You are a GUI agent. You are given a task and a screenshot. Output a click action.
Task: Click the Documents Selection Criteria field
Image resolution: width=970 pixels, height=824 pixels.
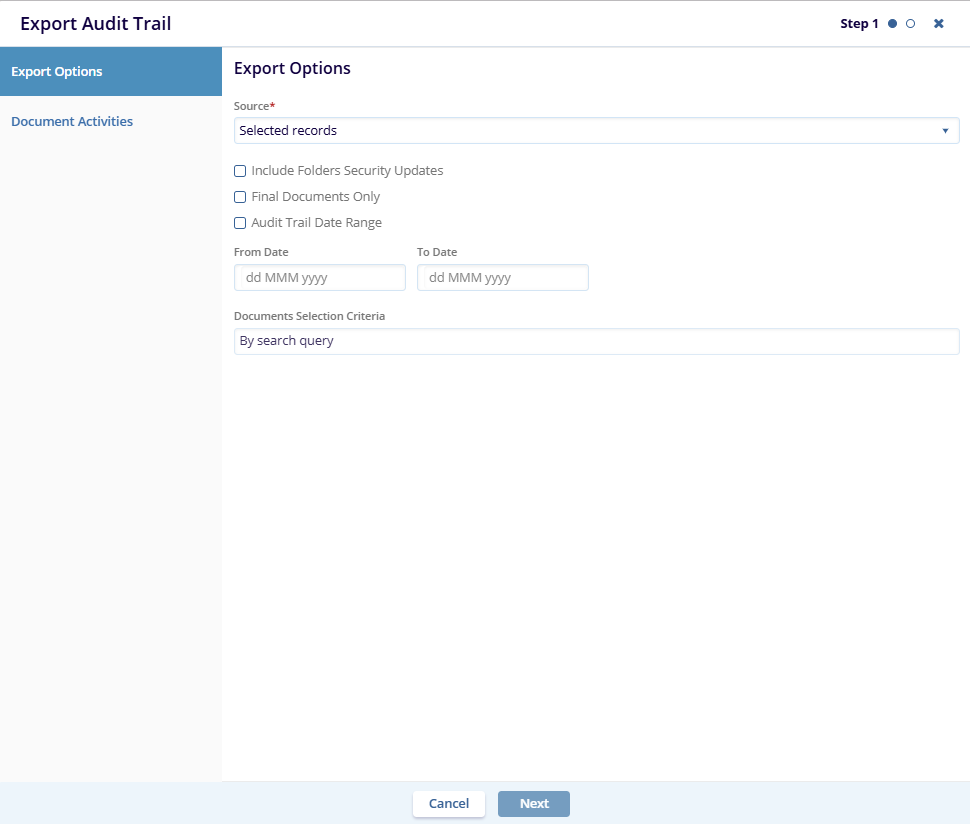click(596, 341)
